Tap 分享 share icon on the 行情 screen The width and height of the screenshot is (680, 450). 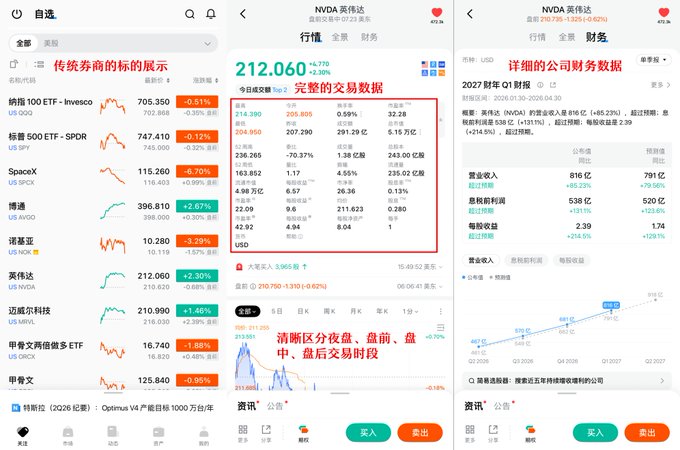[266, 433]
